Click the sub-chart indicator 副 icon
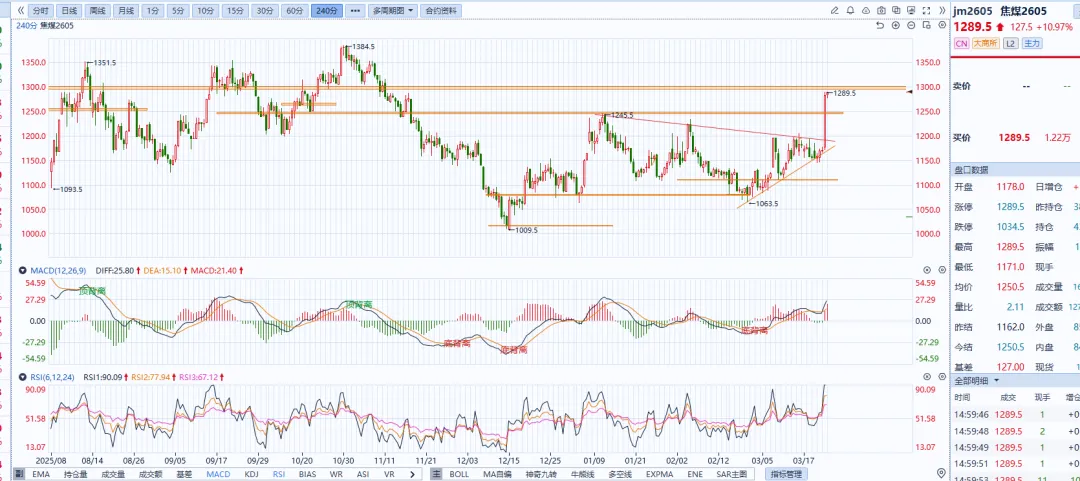1080x481 pixels. 19,474
